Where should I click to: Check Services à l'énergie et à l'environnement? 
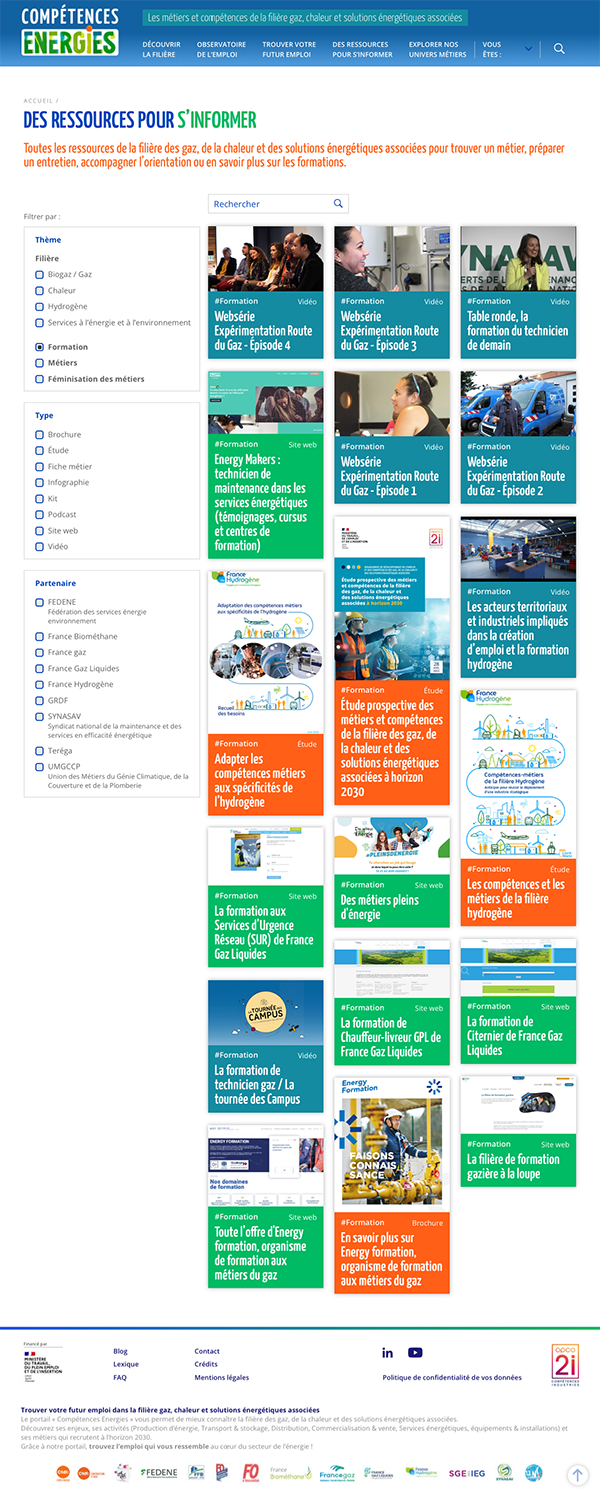40,323
